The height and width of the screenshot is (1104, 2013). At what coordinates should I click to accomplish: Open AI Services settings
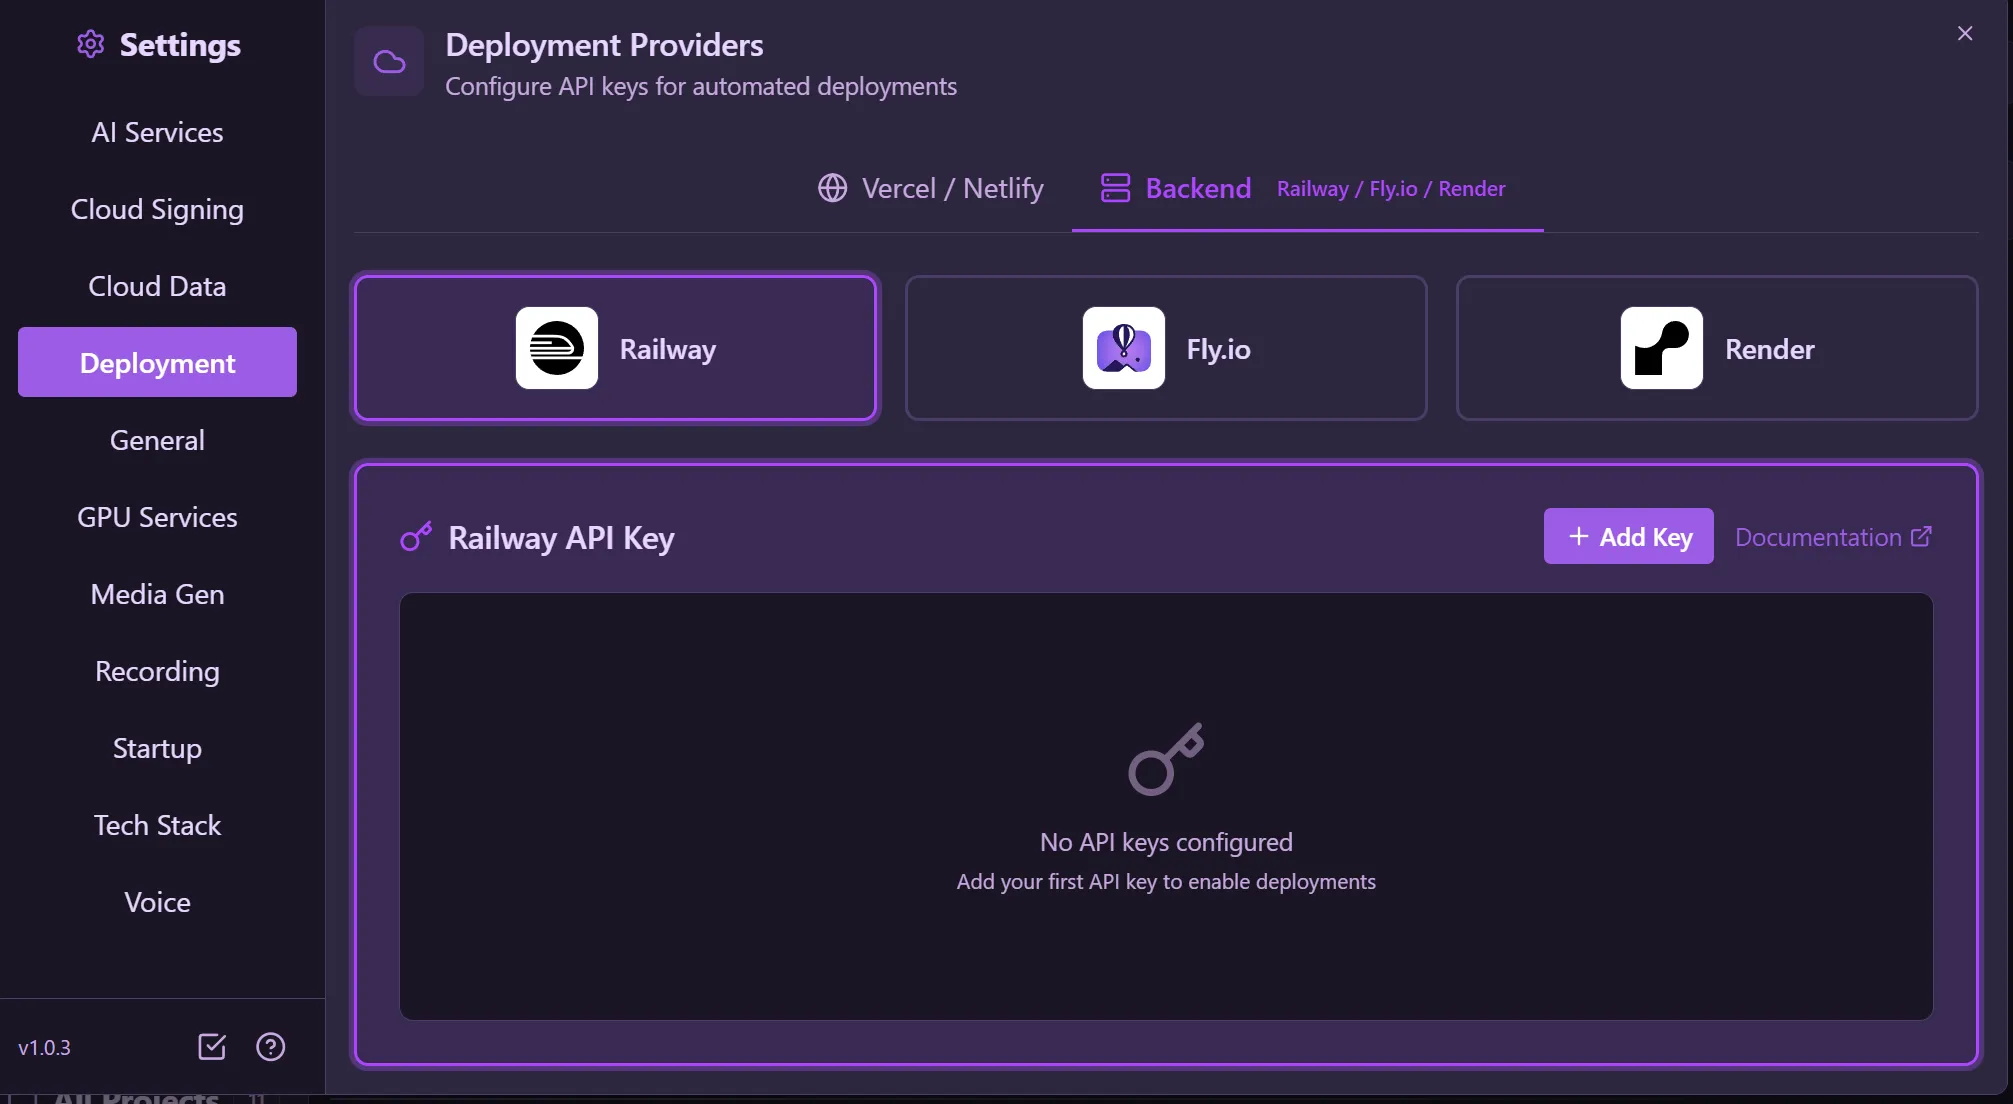pyautogui.click(x=157, y=132)
